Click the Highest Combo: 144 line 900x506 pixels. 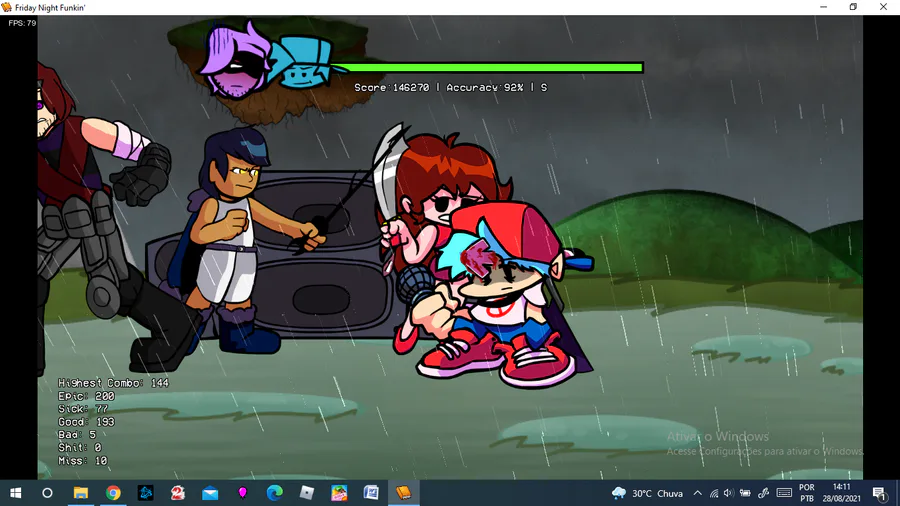click(113, 383)
